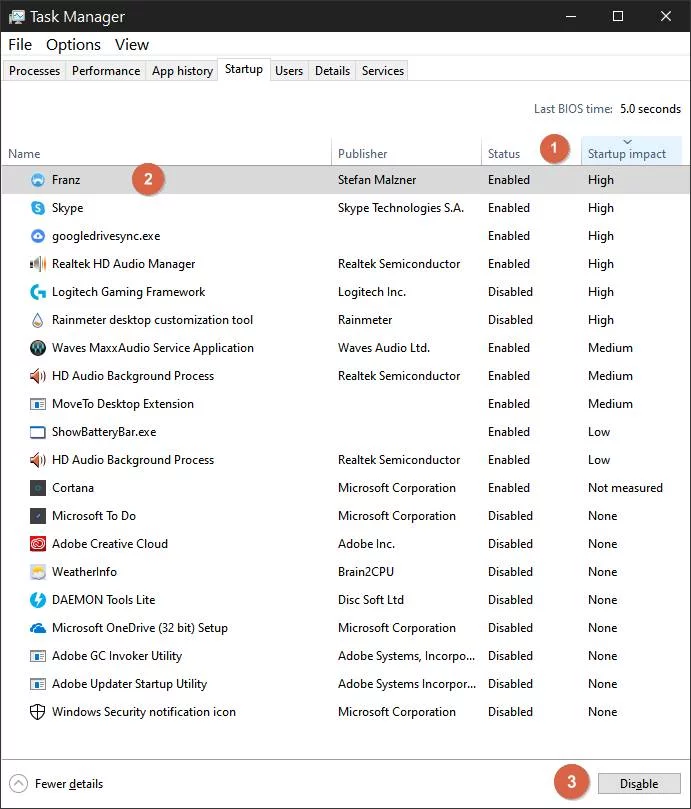Switch to the App history tab
Image resolution: width=691 pixels, height=809 pixels.
pyautogui.click(x=182, y=71)
